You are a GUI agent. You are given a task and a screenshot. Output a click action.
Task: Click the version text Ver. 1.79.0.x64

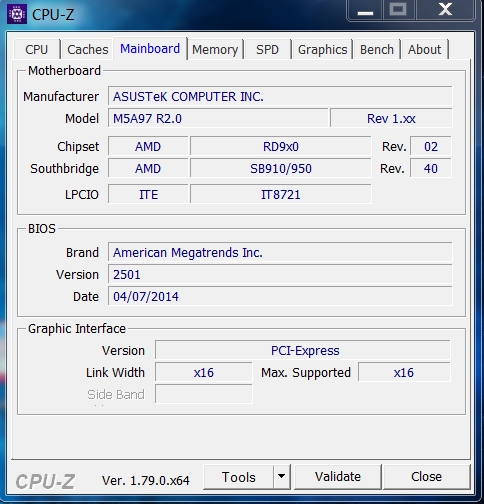pos(146,480)
